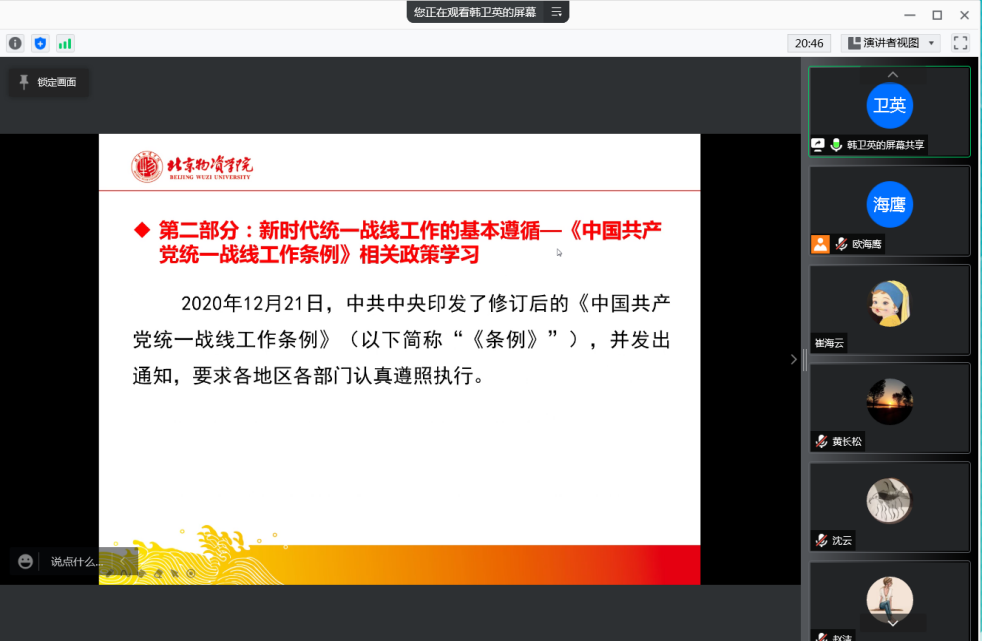
Task: Click the green microphone icon of 韩卫英
Action: click(x=835, y=145)
